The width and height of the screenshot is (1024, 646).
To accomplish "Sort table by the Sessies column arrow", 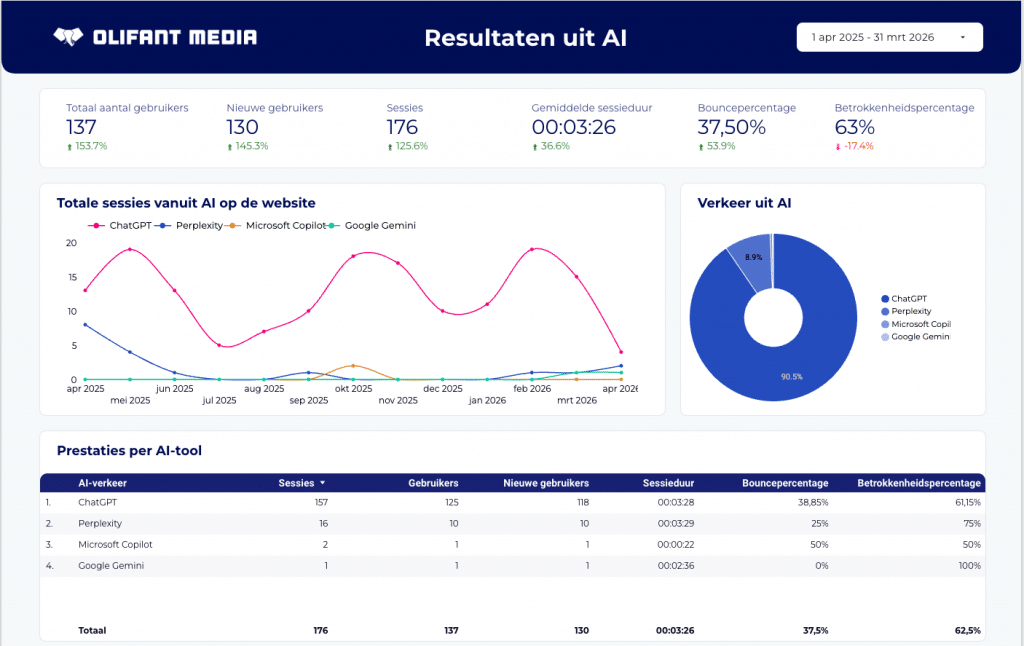I will point(322,483).
